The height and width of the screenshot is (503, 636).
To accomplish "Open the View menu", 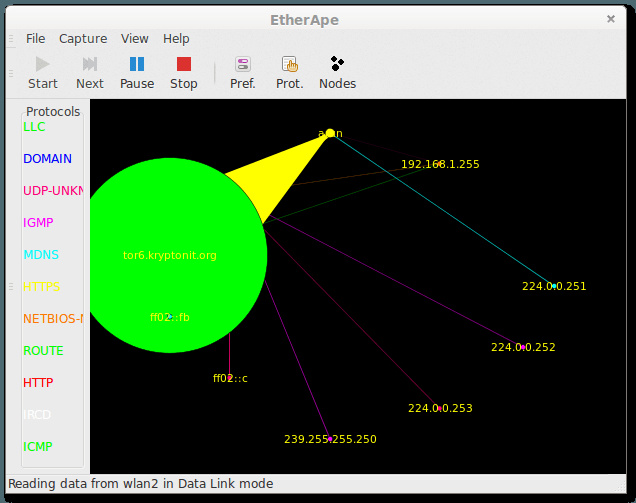I will tap(135, 39).
